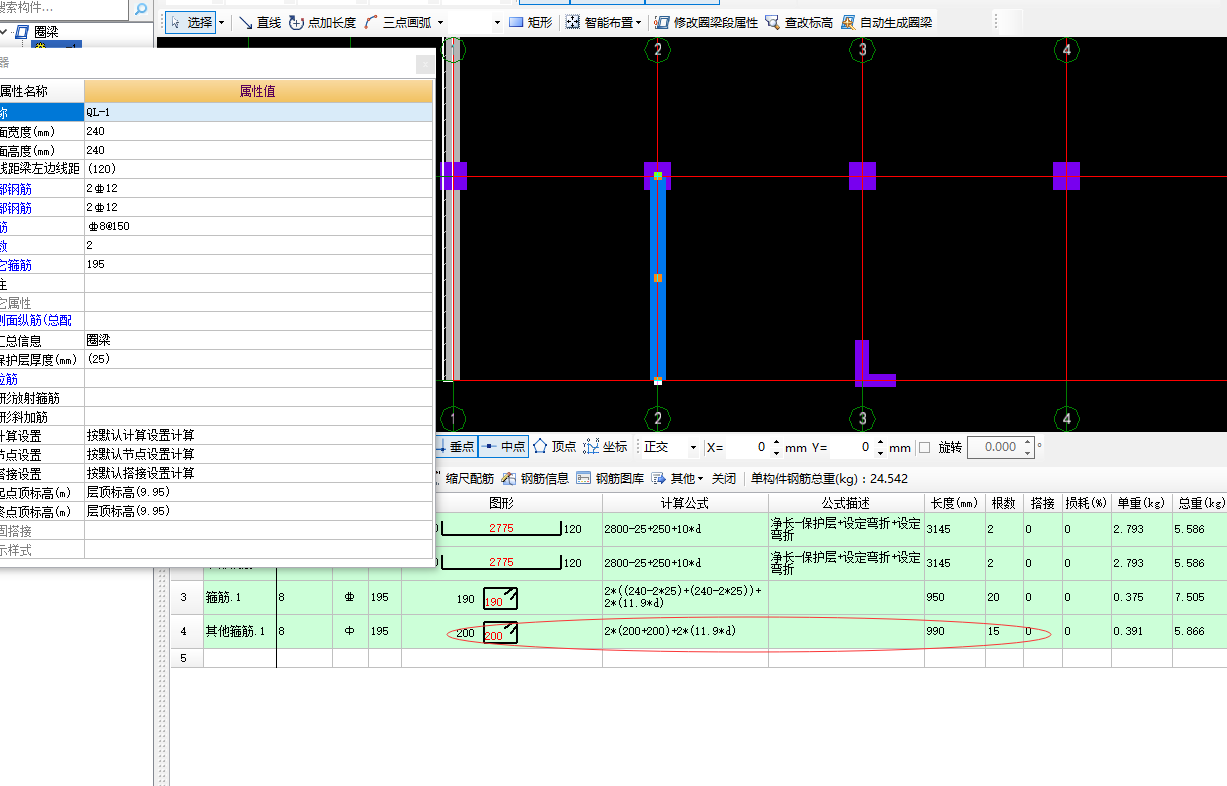Choose the 矩形 rectangle tool
The height and width of the screenshot is (786, 1227).
530,22
